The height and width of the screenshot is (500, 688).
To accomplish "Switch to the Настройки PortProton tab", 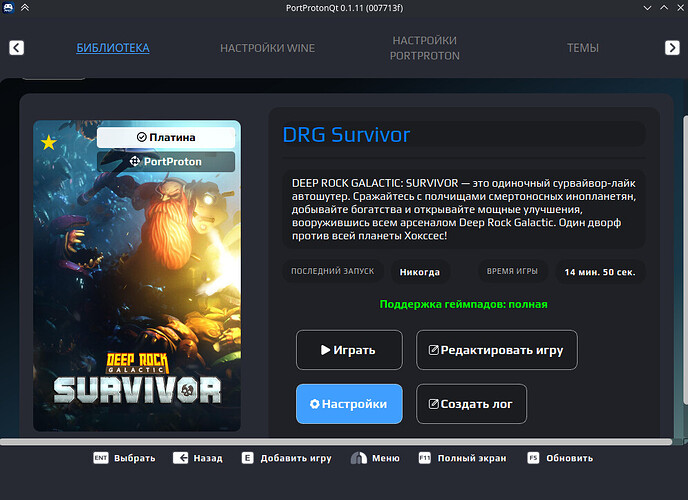I will [425, 48].
